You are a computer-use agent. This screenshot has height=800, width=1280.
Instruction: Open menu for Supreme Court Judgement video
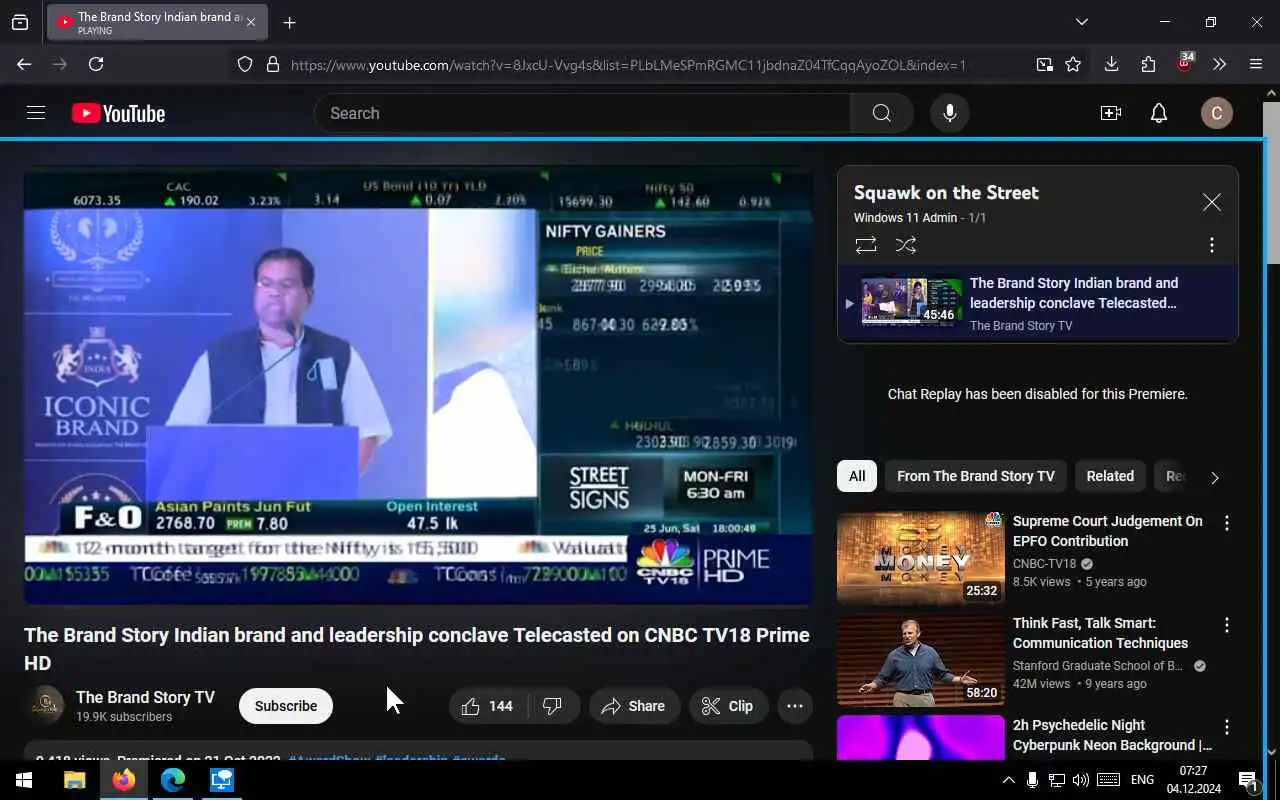coord(1227,523)
